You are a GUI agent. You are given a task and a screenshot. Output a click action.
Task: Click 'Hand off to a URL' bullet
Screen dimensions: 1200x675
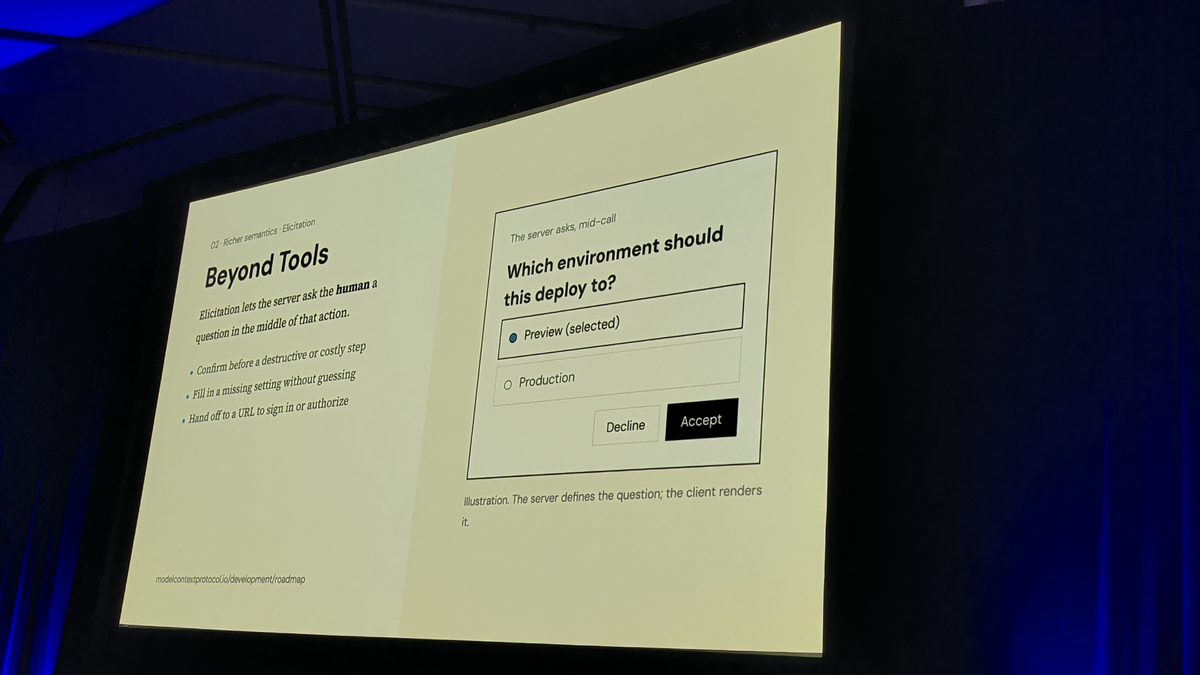268,410
